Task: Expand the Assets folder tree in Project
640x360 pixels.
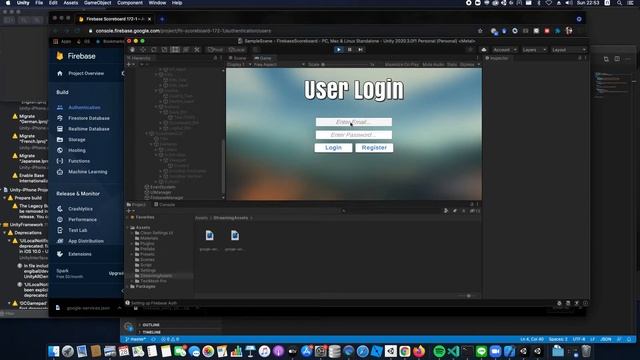Action: coord(128,228)
